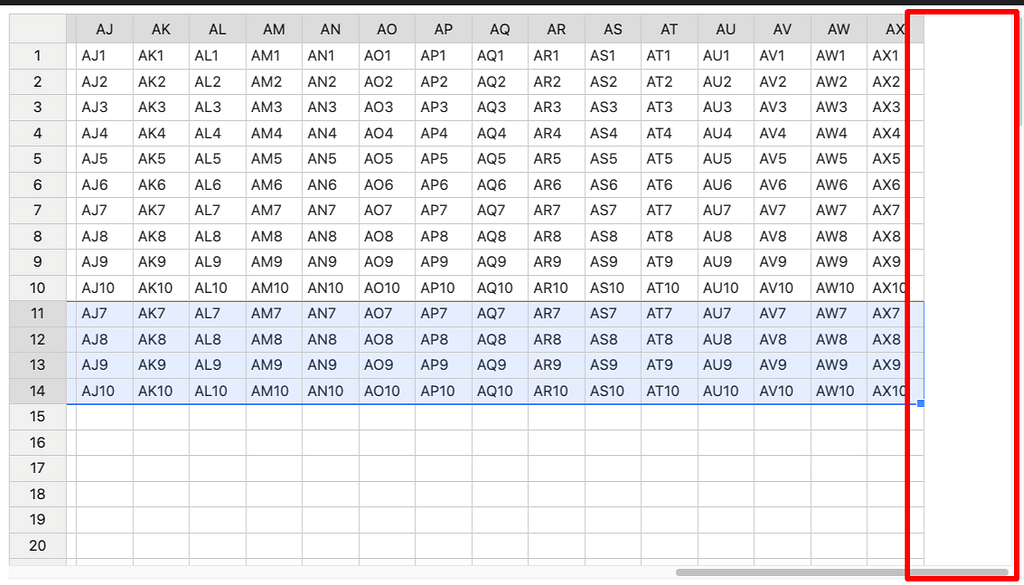
Task: Select column AM by clicking its header
Action: click(273, 29)
